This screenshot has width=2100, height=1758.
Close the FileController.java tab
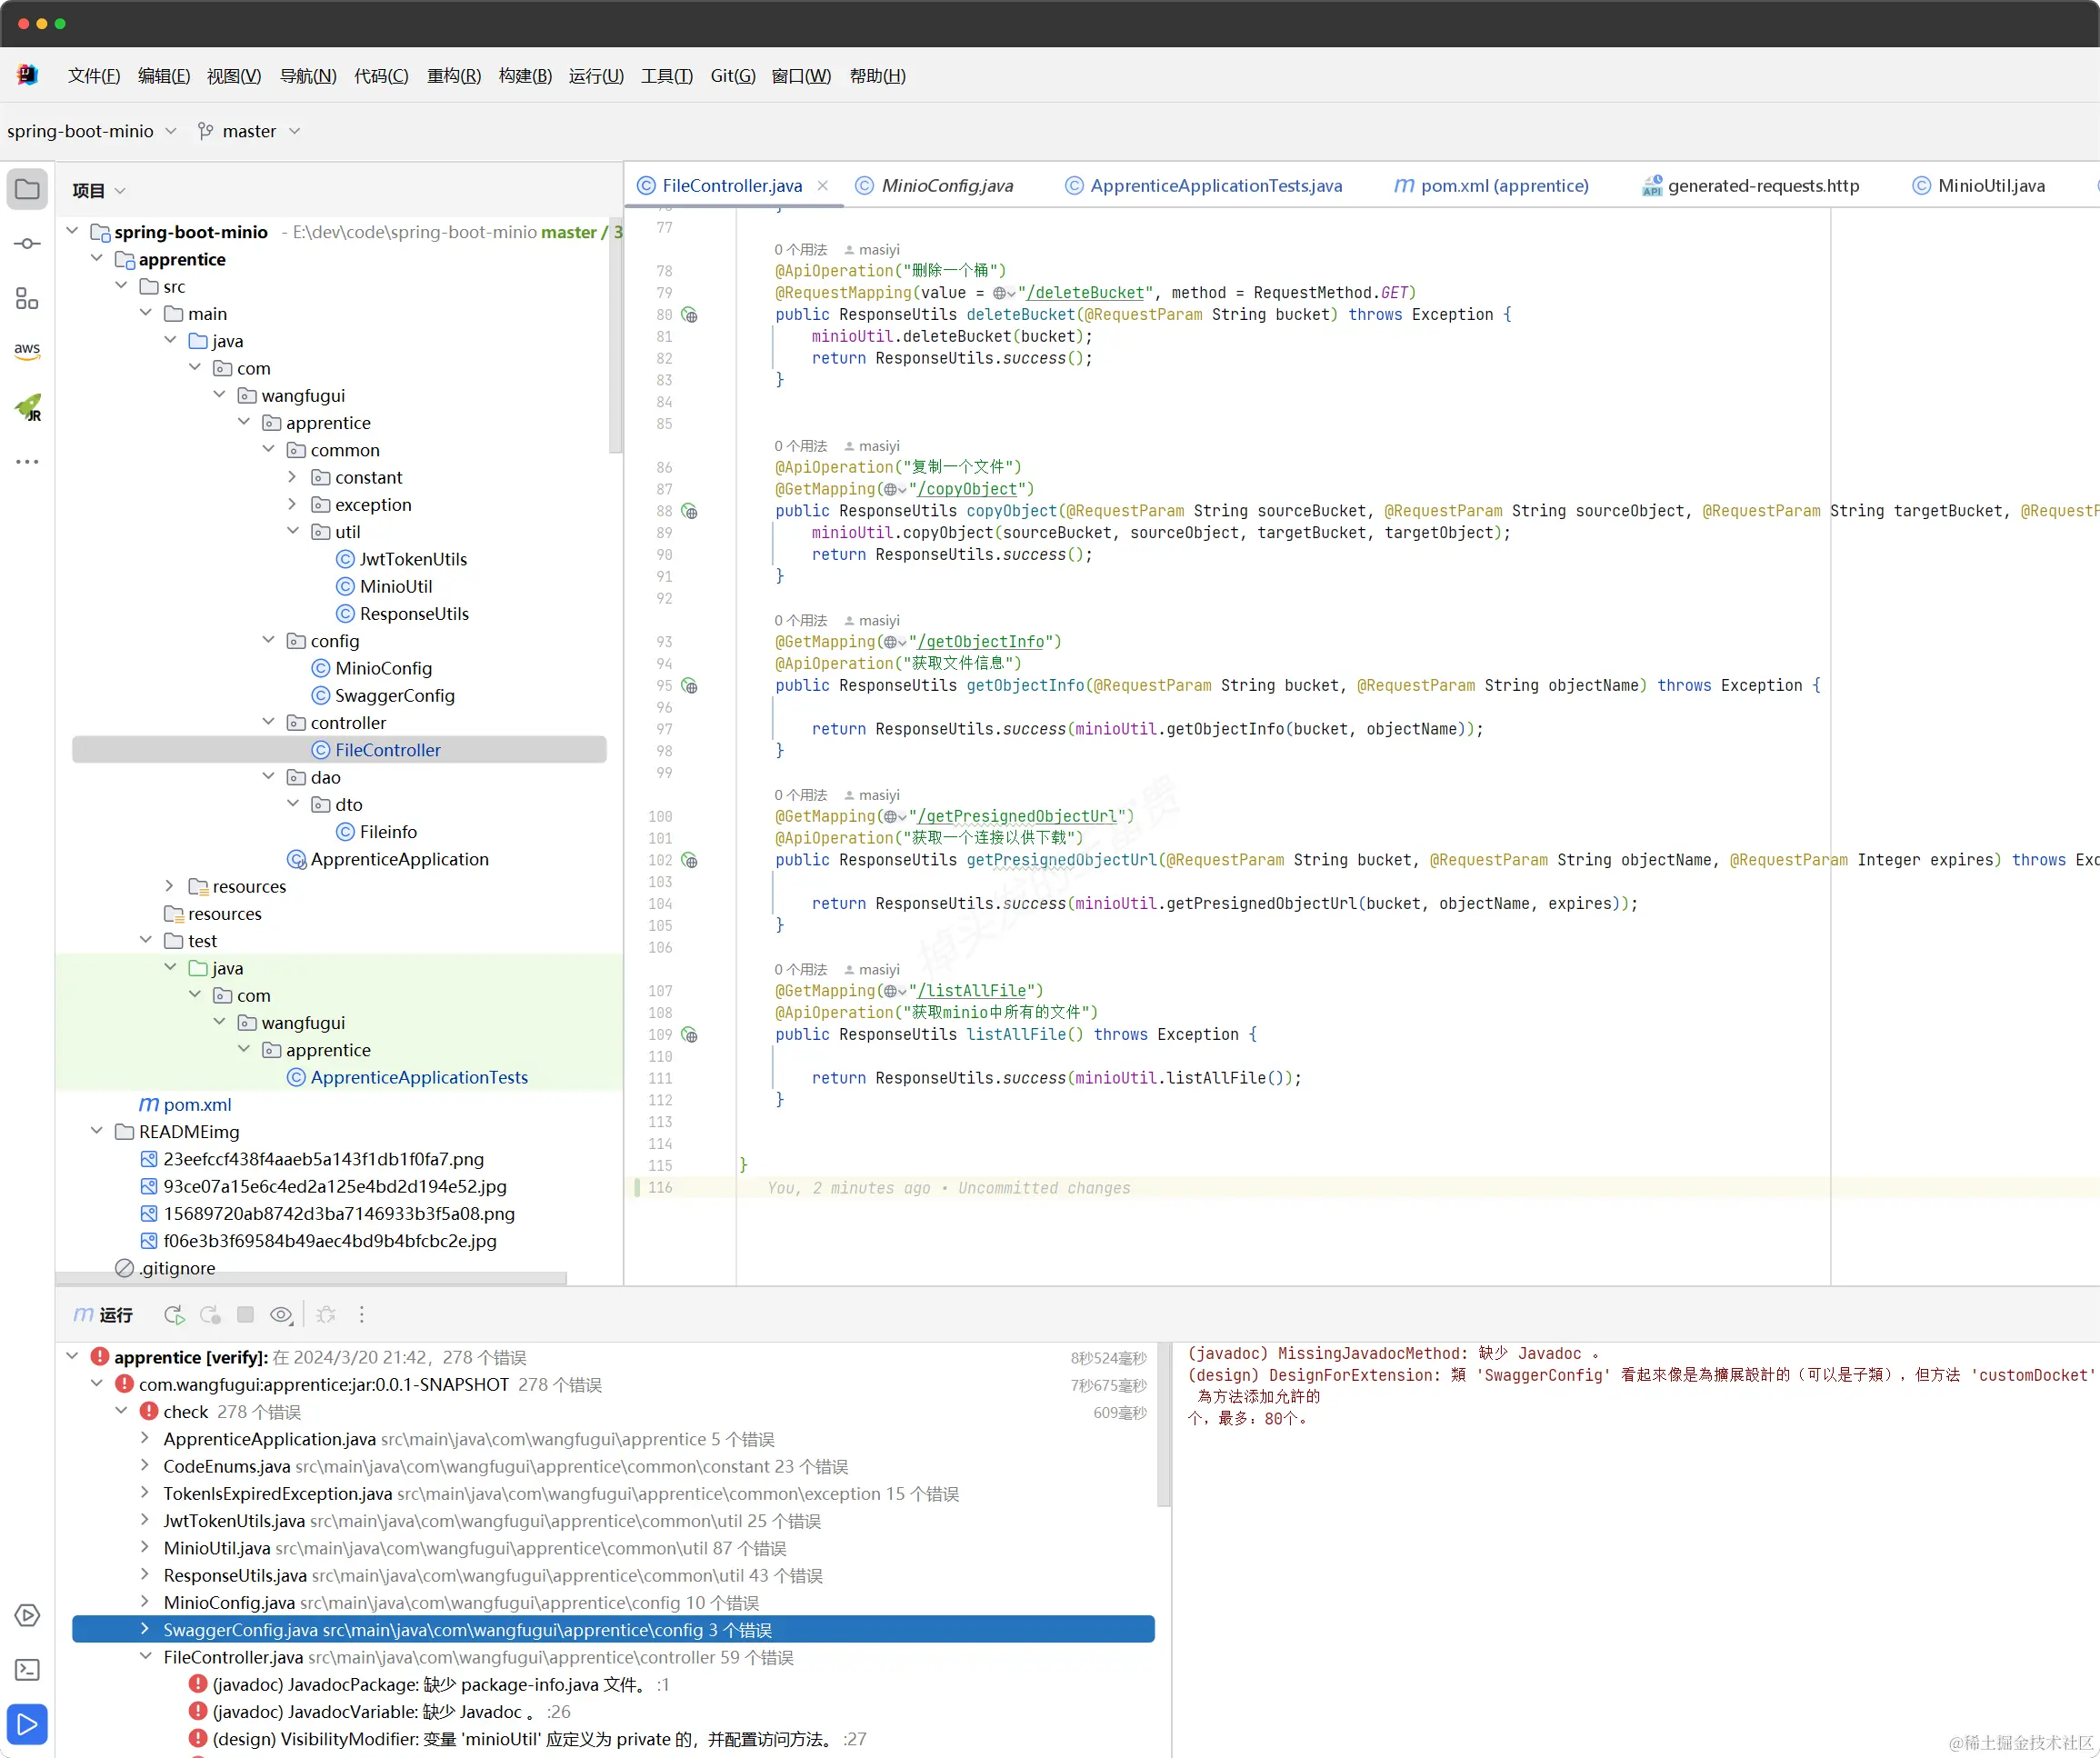[x=822, y=186]
